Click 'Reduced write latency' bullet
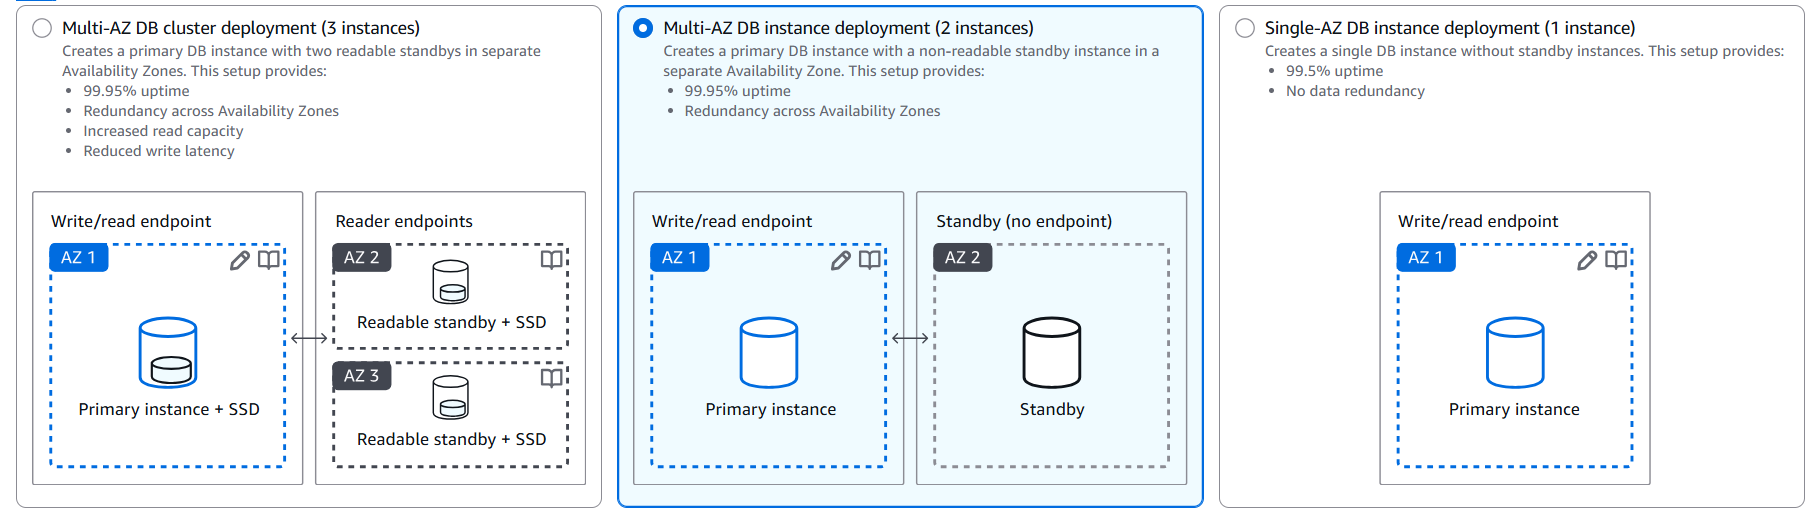The height and width of the screenshot is (527, 1811). pyautogui.click(x=159, y=151)
